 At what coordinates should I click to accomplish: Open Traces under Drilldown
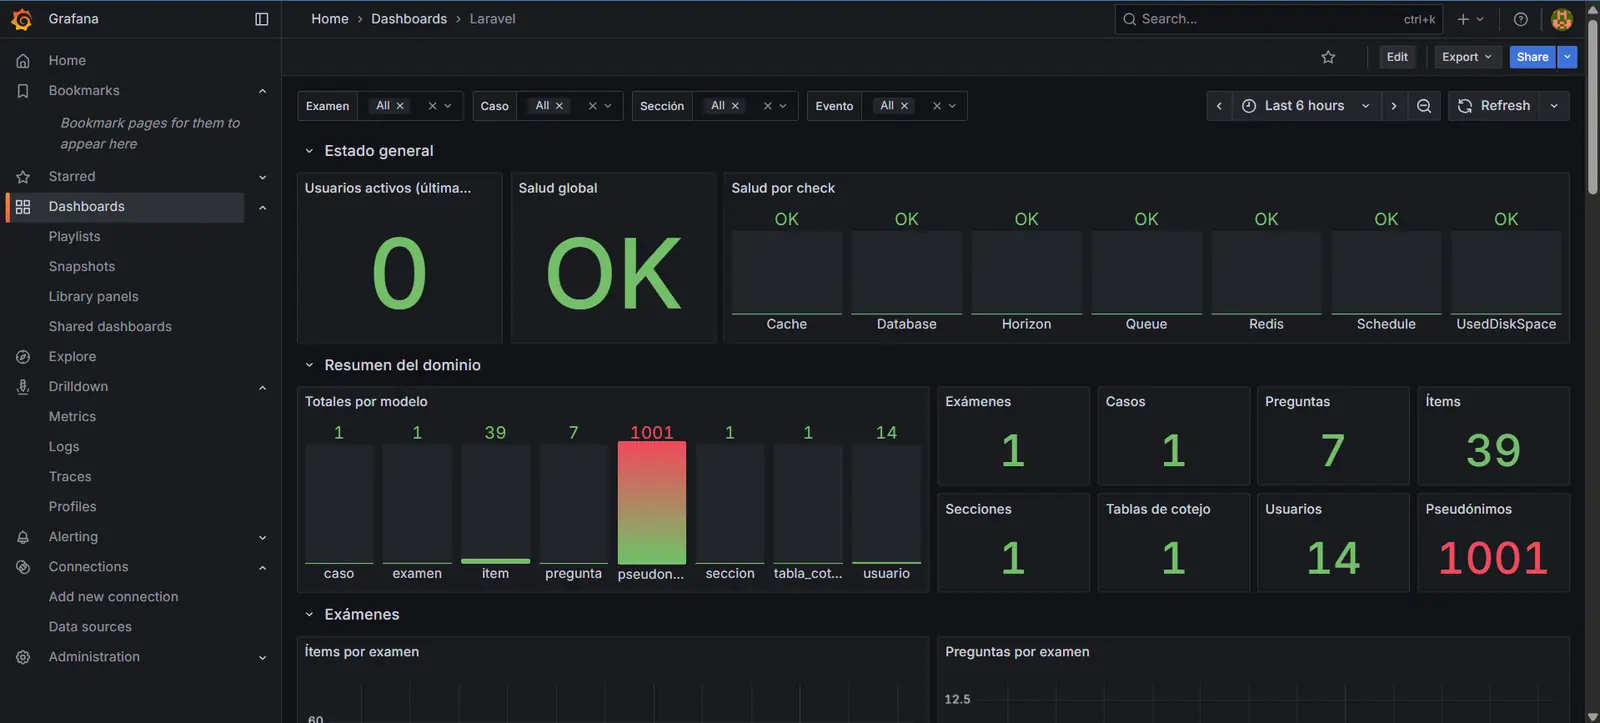pyautogui.click(x=70, y=477)
